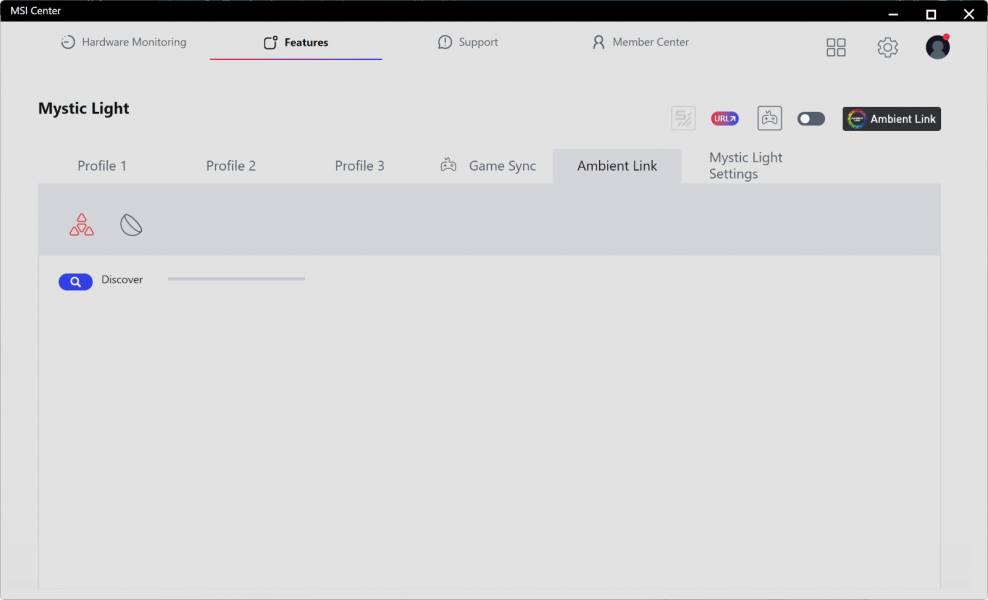The width and height of the screenshot is (988, 600).
Task: Switch to the Profile 2 tab
Action: (231, 166)
